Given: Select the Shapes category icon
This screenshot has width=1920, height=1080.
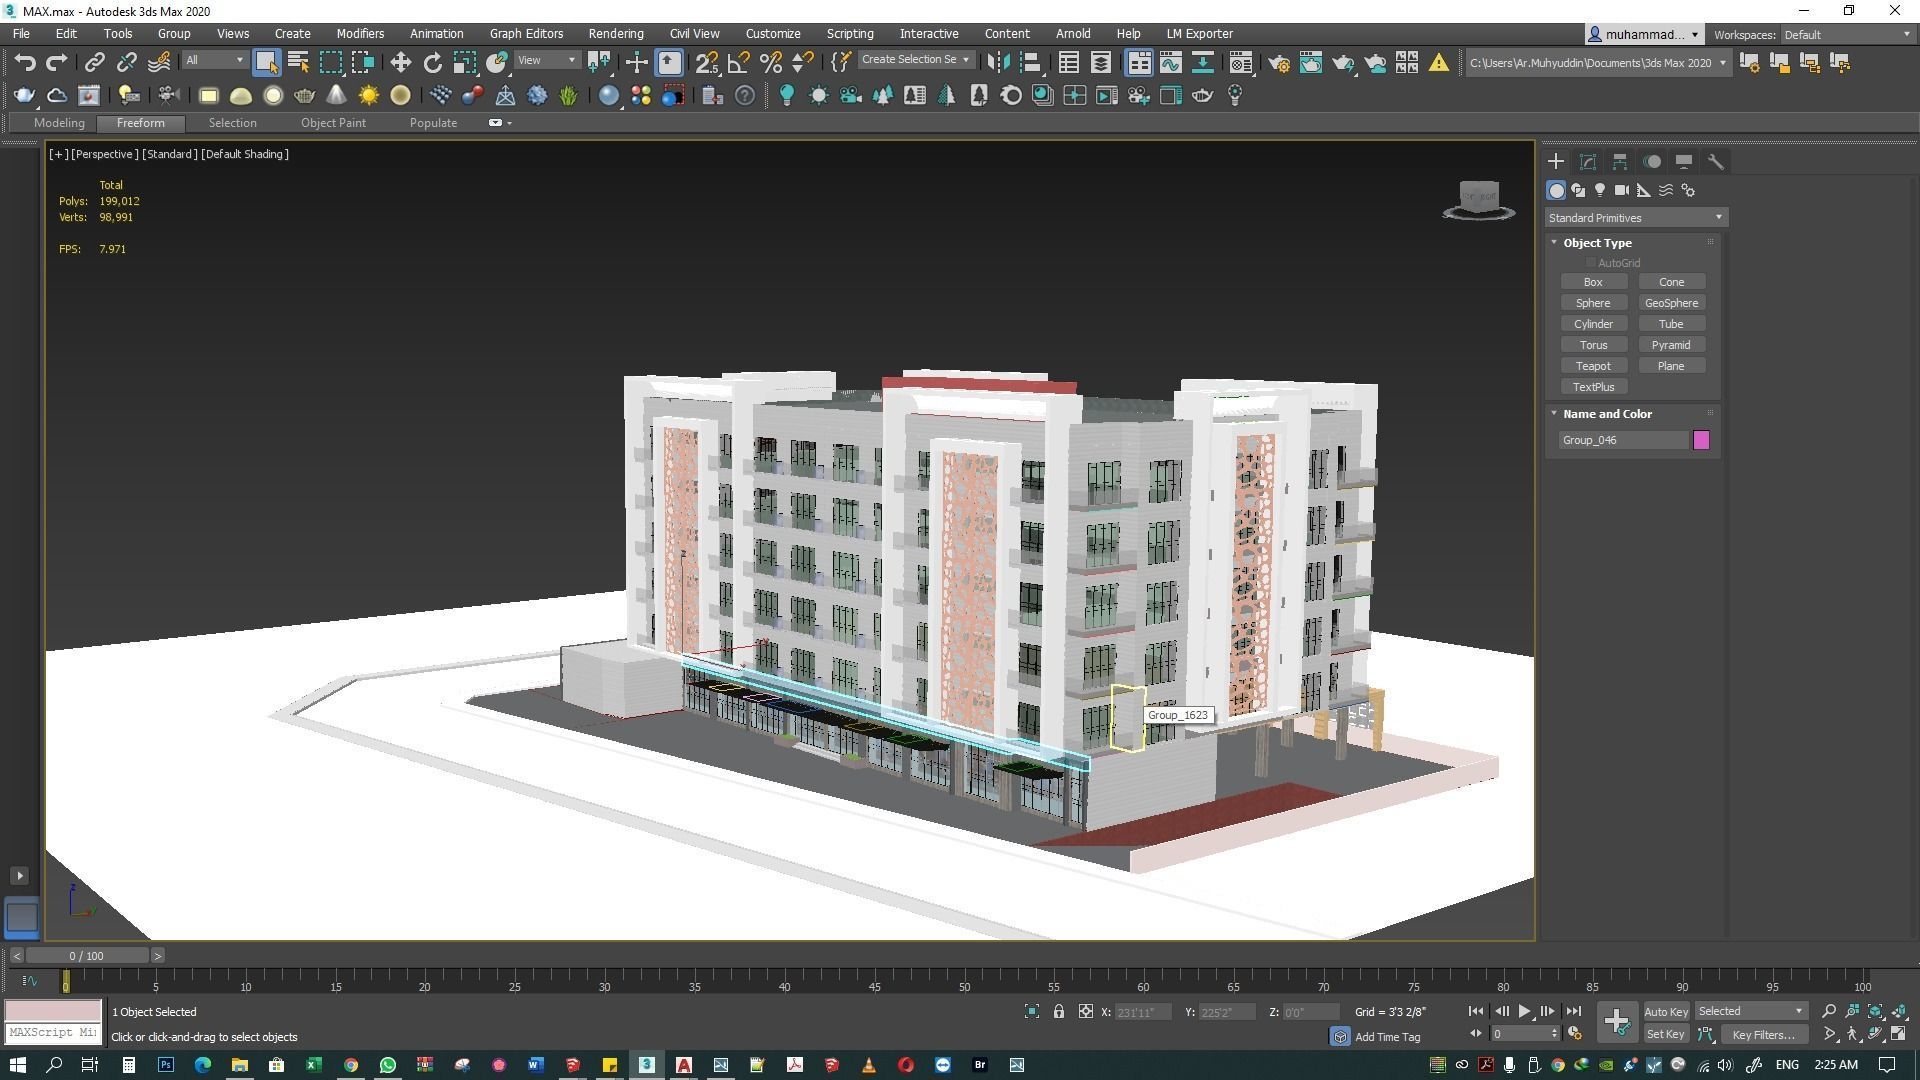Looking at the screenshot, I should pyautogui.click(x=1578, y=190).
